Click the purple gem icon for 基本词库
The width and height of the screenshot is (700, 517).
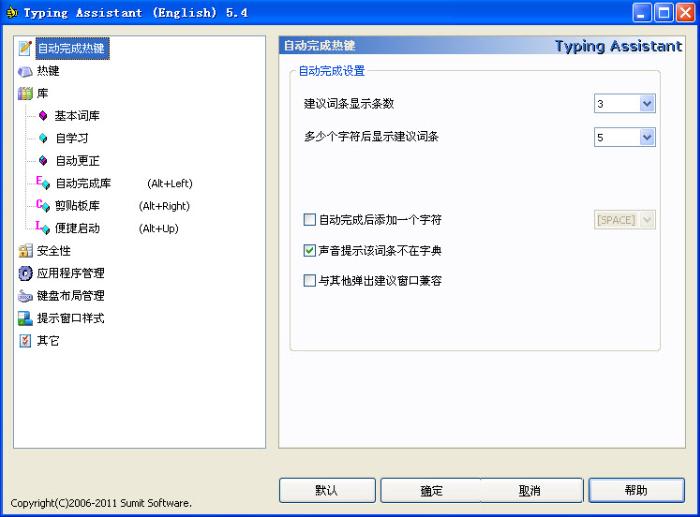[x=43, y=116]
